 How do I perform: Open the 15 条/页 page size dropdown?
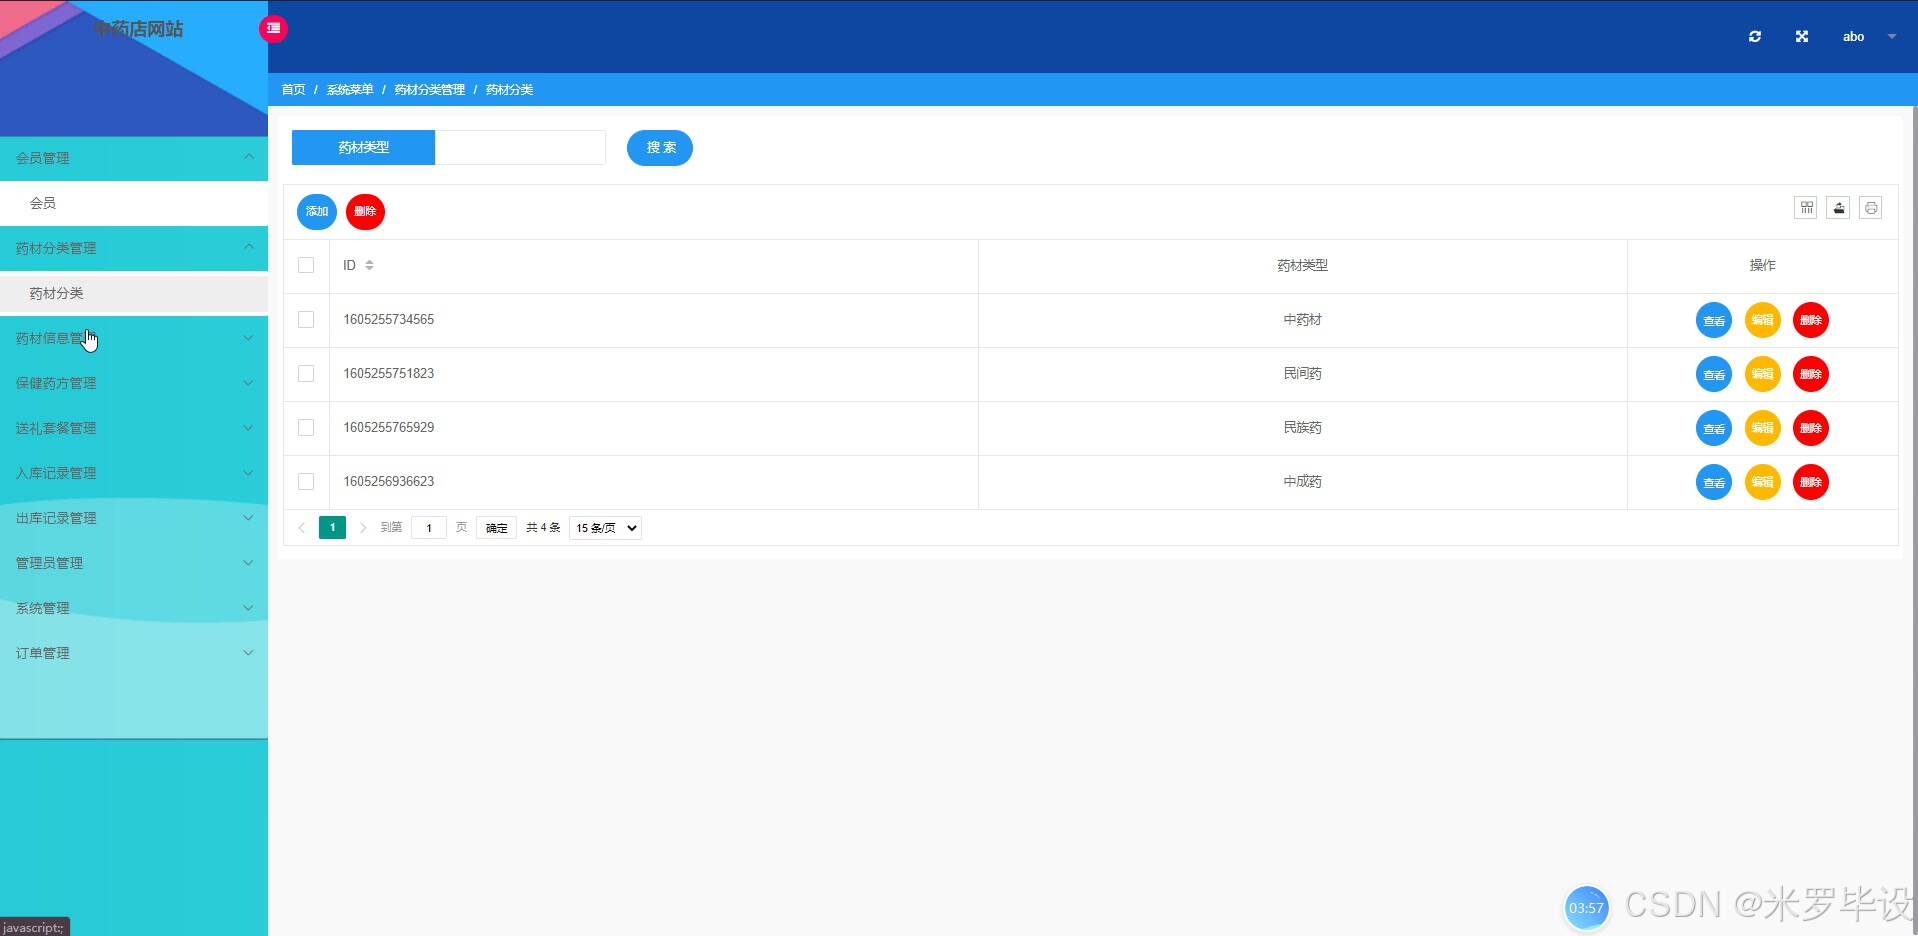coord(605,528)
